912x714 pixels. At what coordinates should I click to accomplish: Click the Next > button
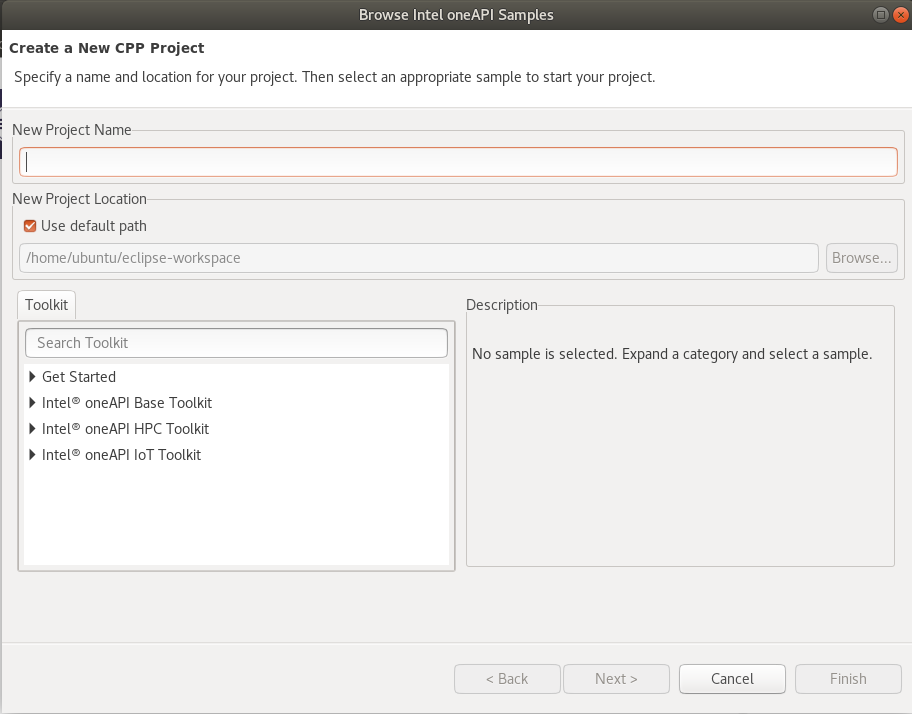coord(616,679)
